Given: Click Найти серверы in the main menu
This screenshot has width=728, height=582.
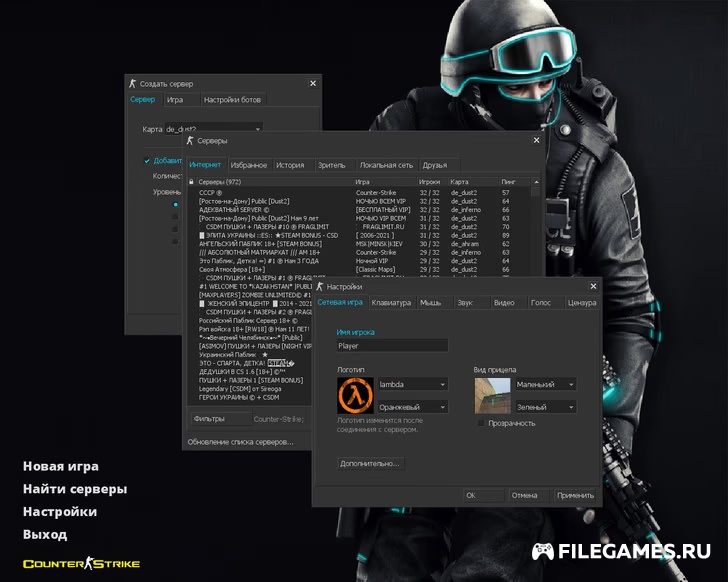Looking at the screenshot, I should coord(75,489).
